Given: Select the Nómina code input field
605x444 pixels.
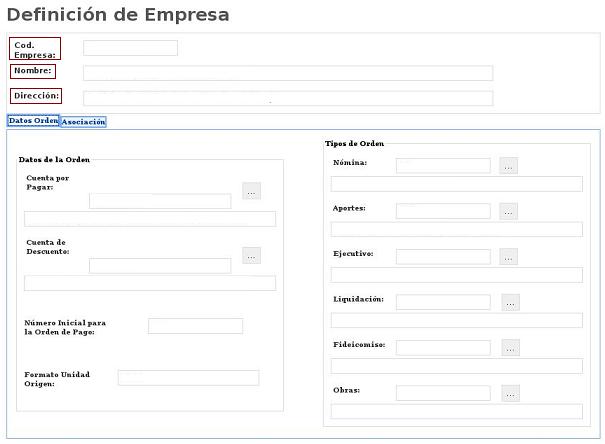Looking at the screenshot, I should pyautogui.click(x=443, y=166).
